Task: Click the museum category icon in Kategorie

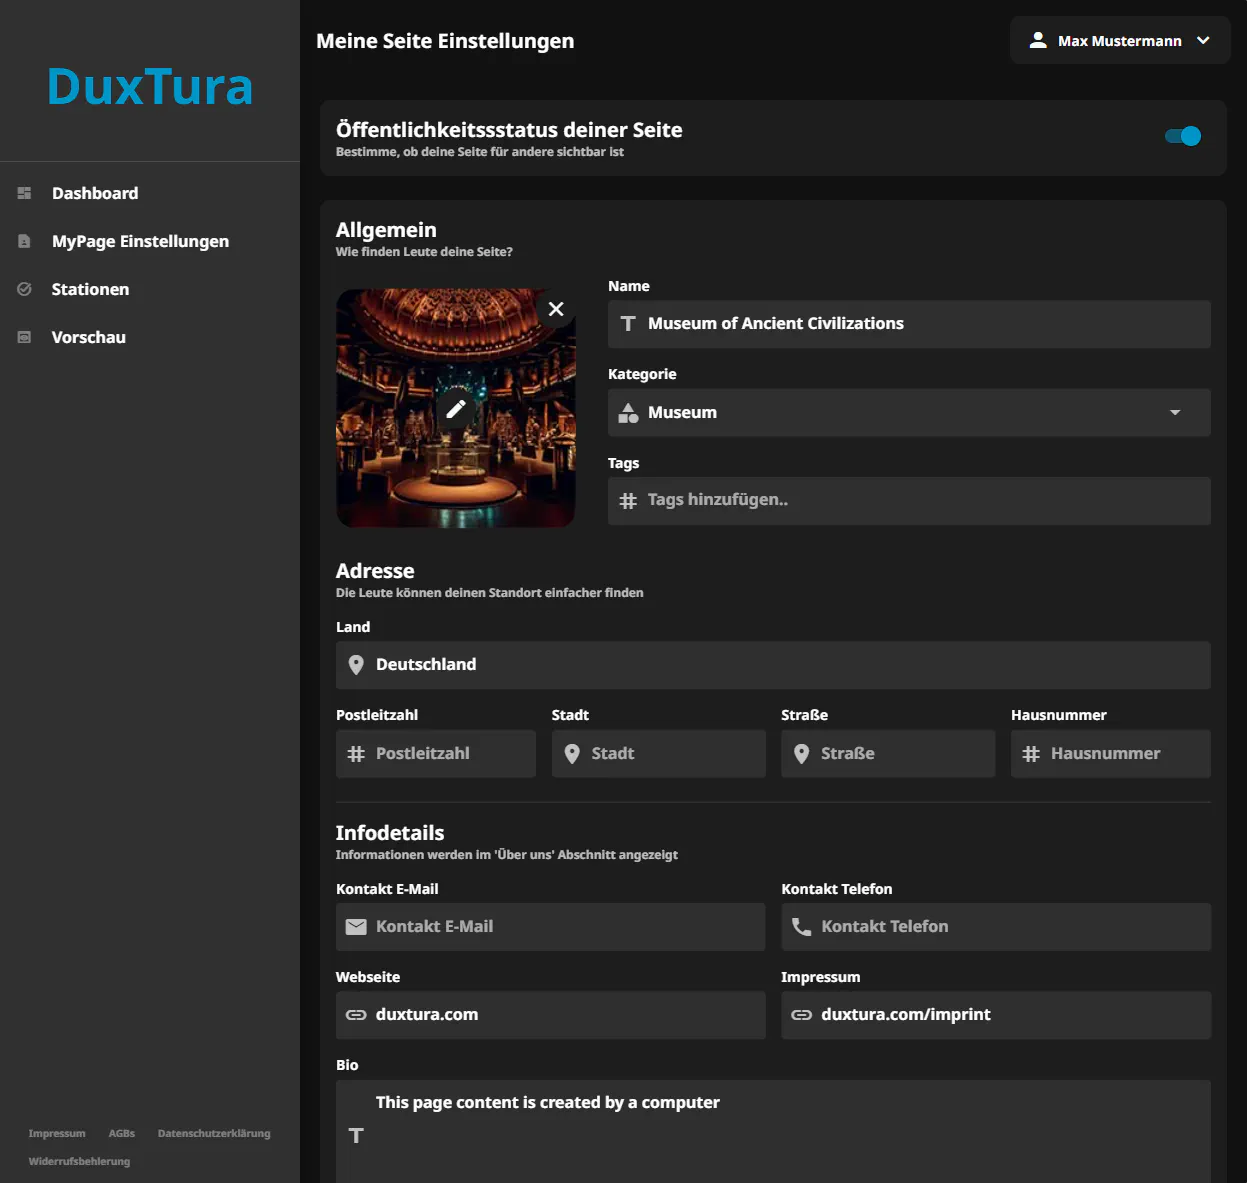Action: point(628,412)
